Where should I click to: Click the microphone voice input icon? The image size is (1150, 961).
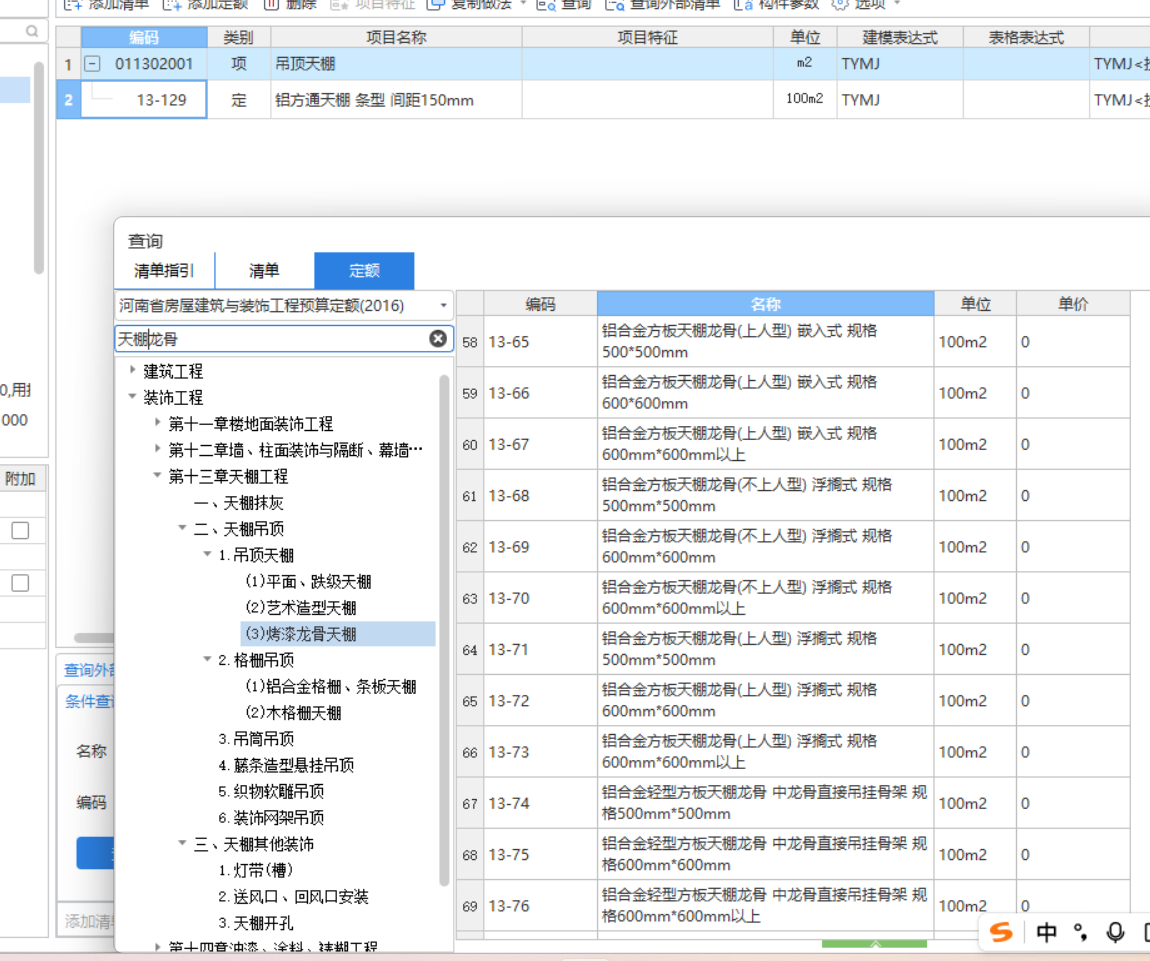[x=1115, y=932]
